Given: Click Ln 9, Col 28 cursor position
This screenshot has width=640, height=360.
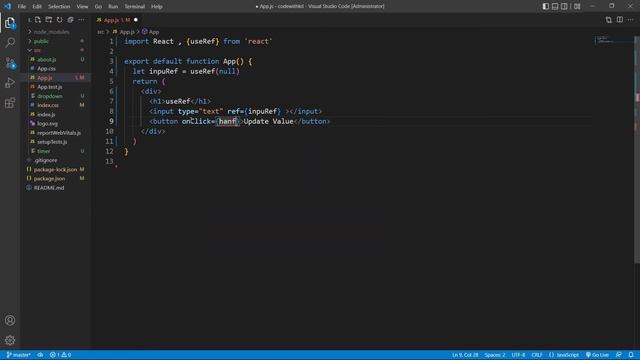Looking at the screenshot, I should [x=465, y=355].
